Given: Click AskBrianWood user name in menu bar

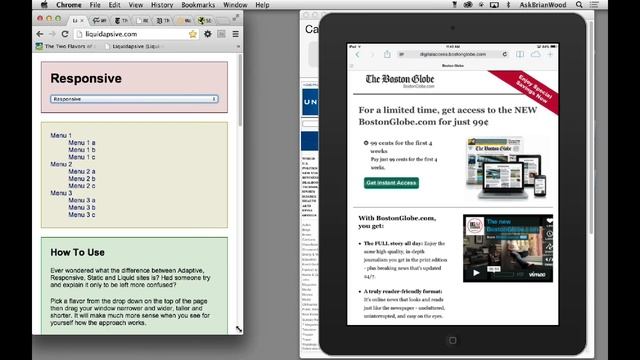Looking at the screenshot, I should 543,5.
